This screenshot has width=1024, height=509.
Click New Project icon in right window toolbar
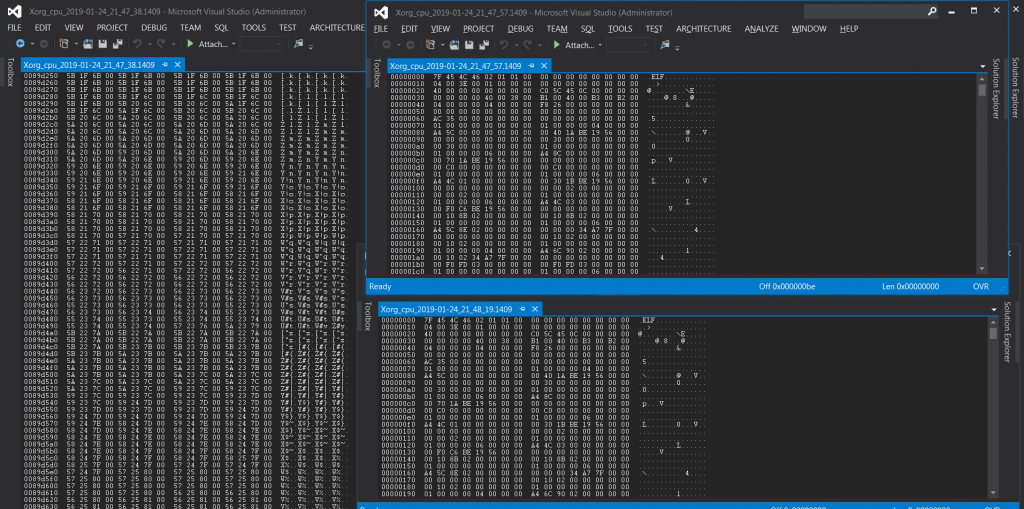point(430,45)
